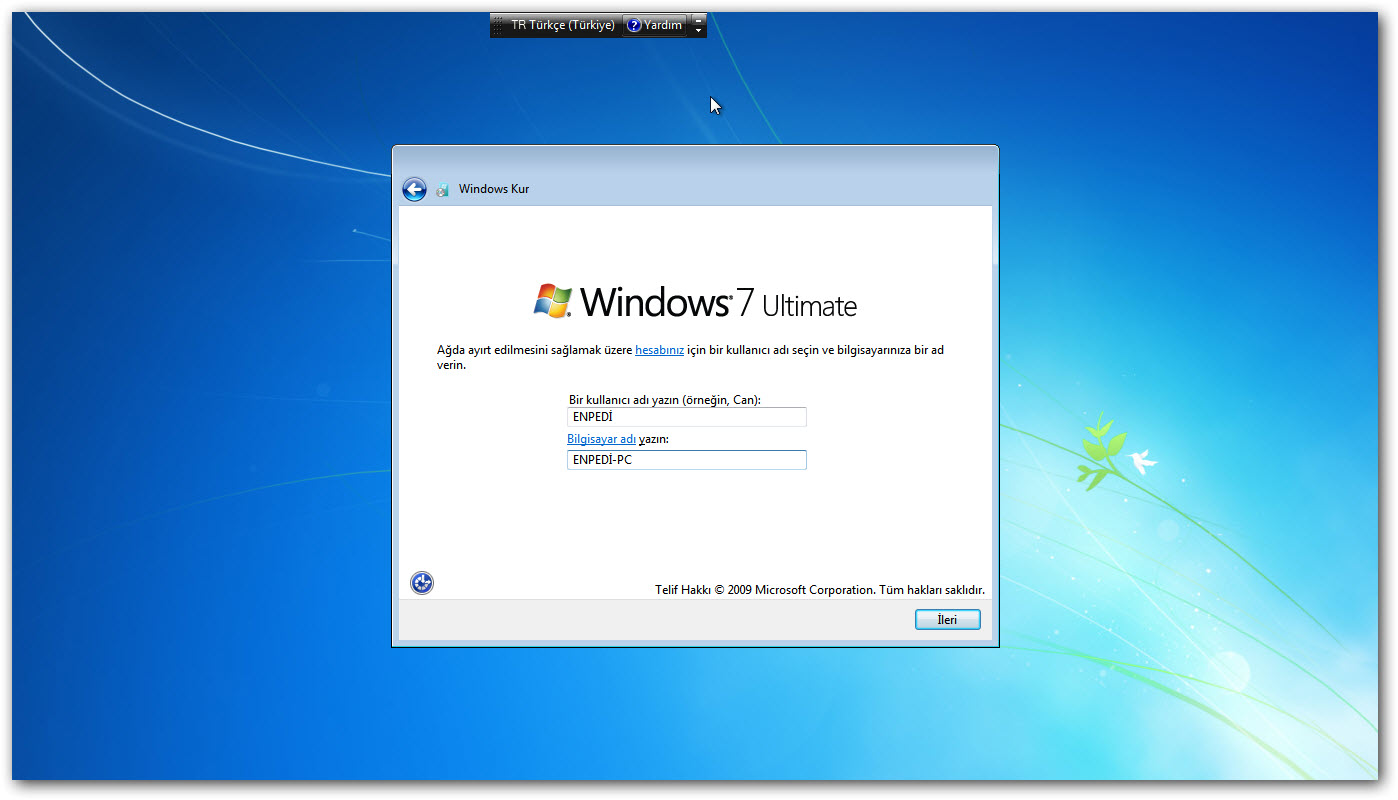Click the user name field containing ENPEDİ

[686, 417]
